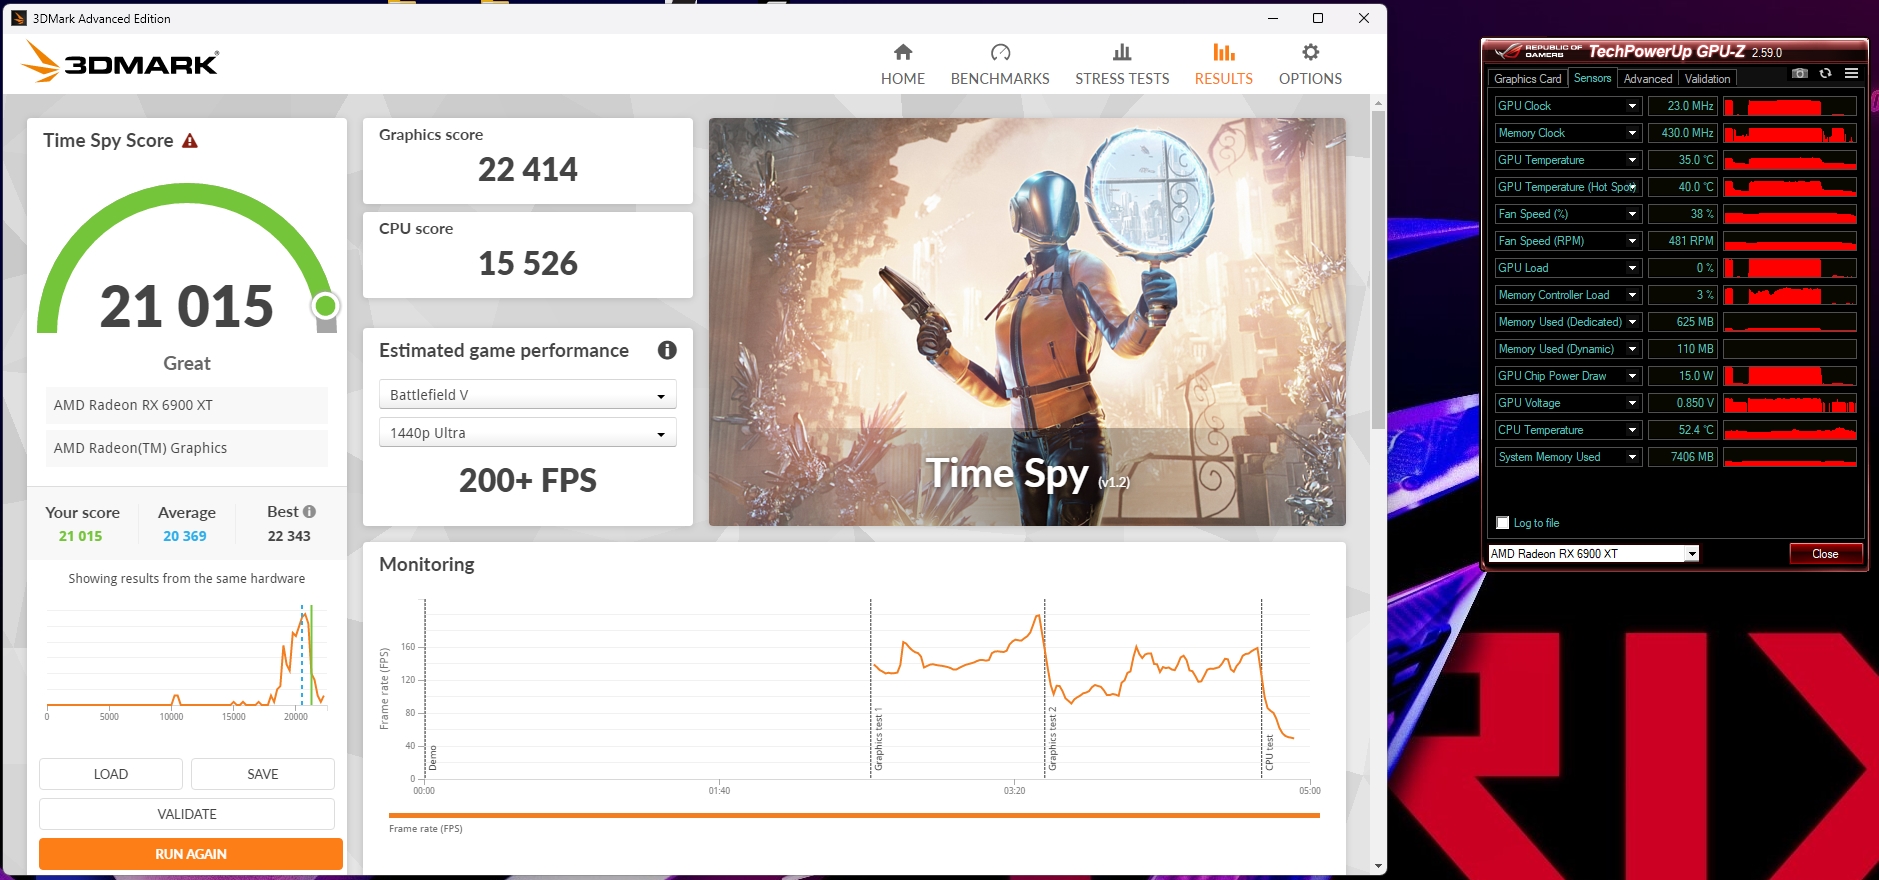Open the Fan Speed (RPM) sensor dropdown
Image resolution: width=1879 pixels, height=880 pixels.
[x=1632, y=241]
